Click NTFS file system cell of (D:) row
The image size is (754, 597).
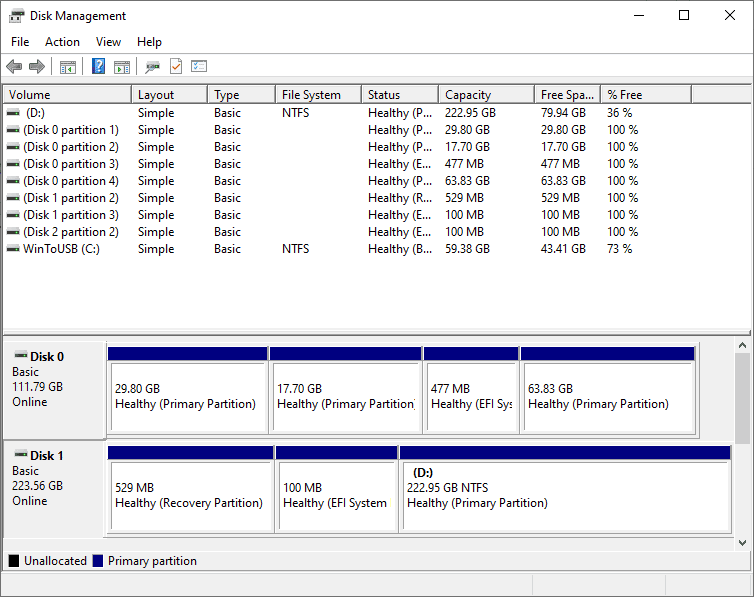pos(295,113)
